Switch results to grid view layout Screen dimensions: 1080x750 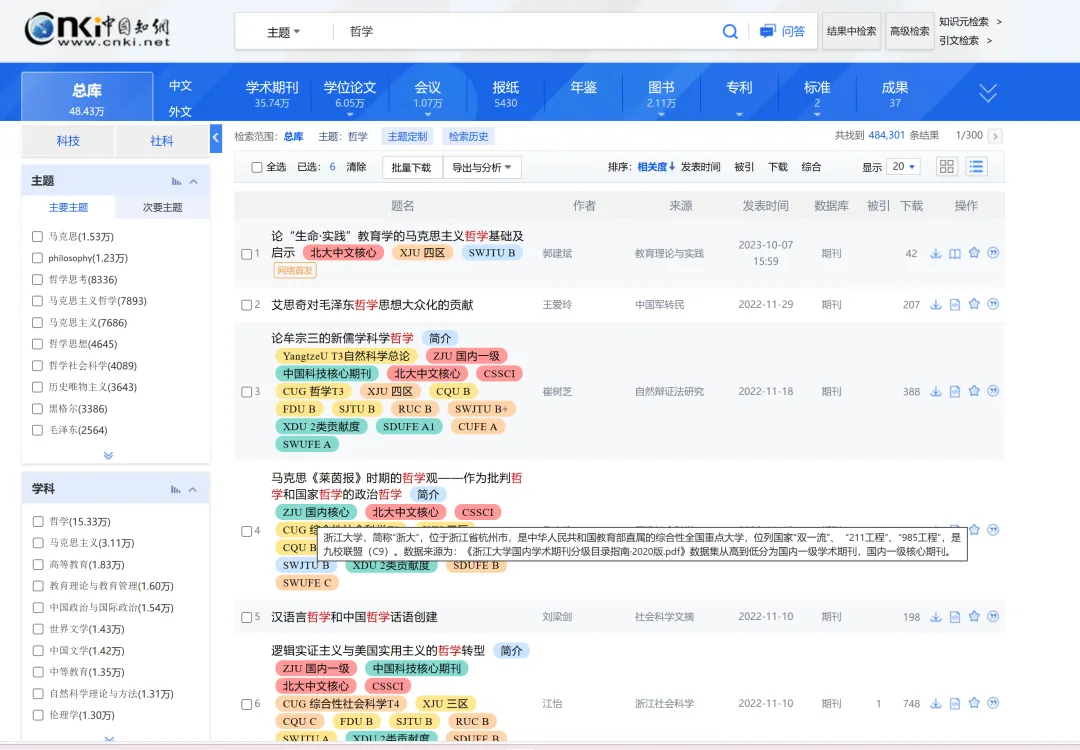click(x=946, y=166)
